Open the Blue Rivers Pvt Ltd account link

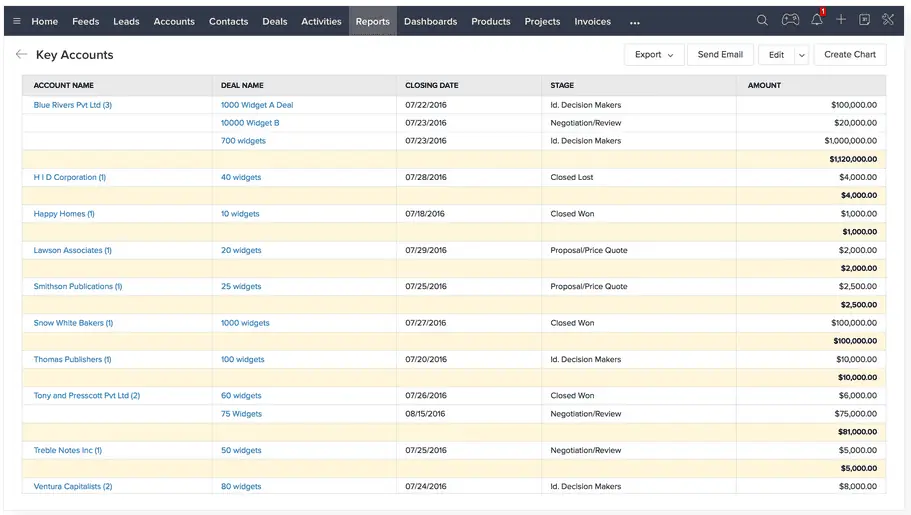(72, 105)
